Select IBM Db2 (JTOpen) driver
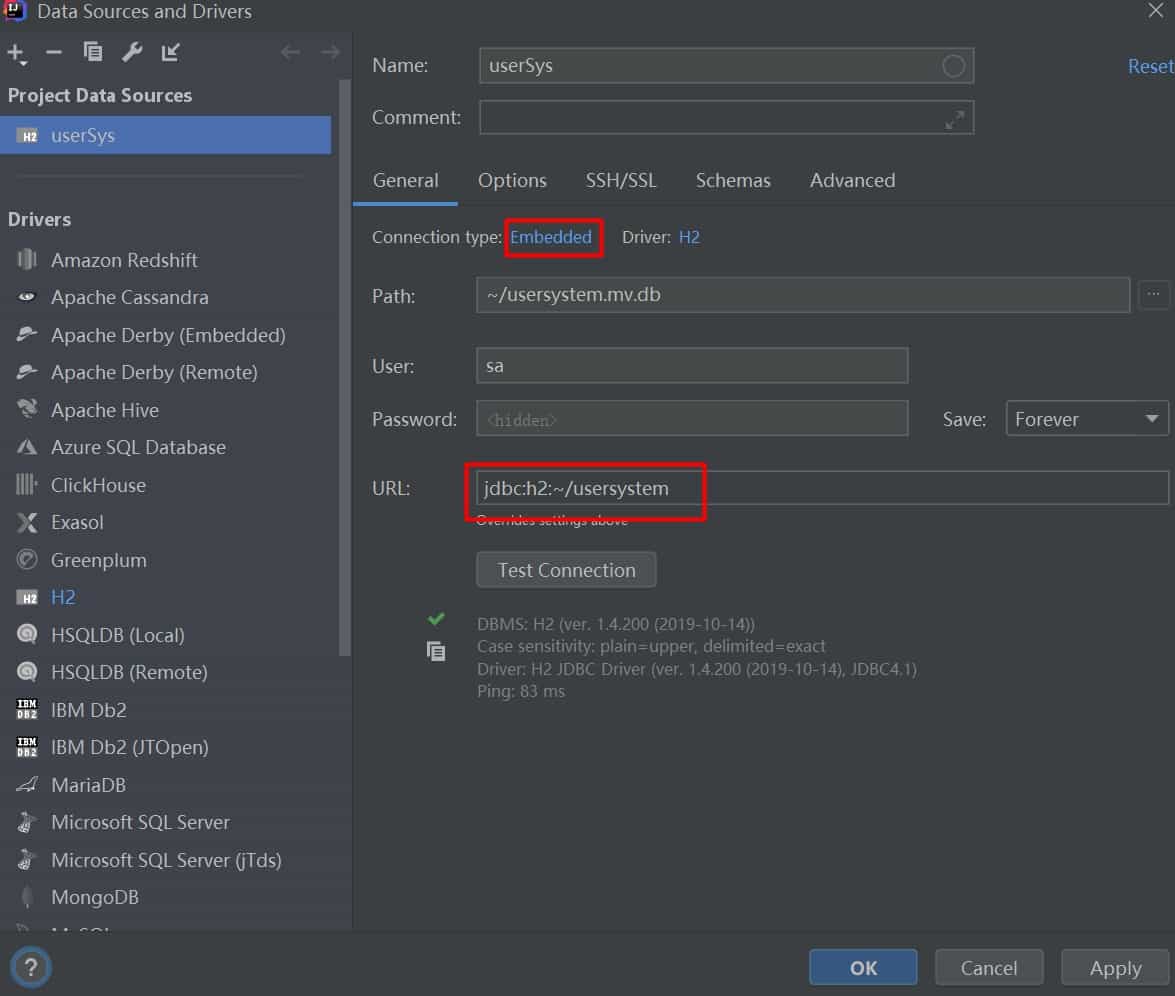This screenshot has width=1175, height=996. coord(129,747)
